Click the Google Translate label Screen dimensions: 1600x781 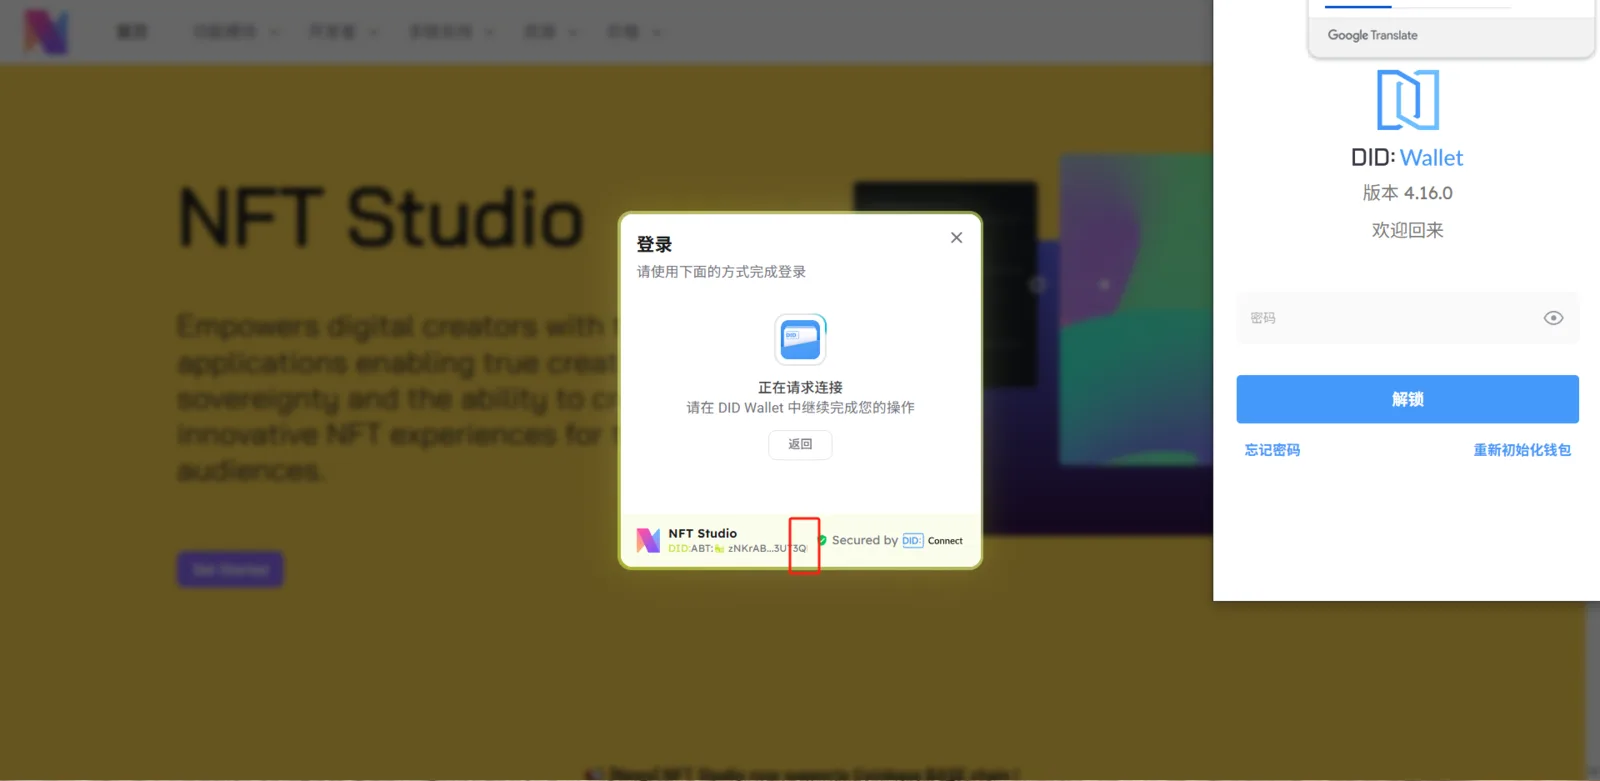1372,35
